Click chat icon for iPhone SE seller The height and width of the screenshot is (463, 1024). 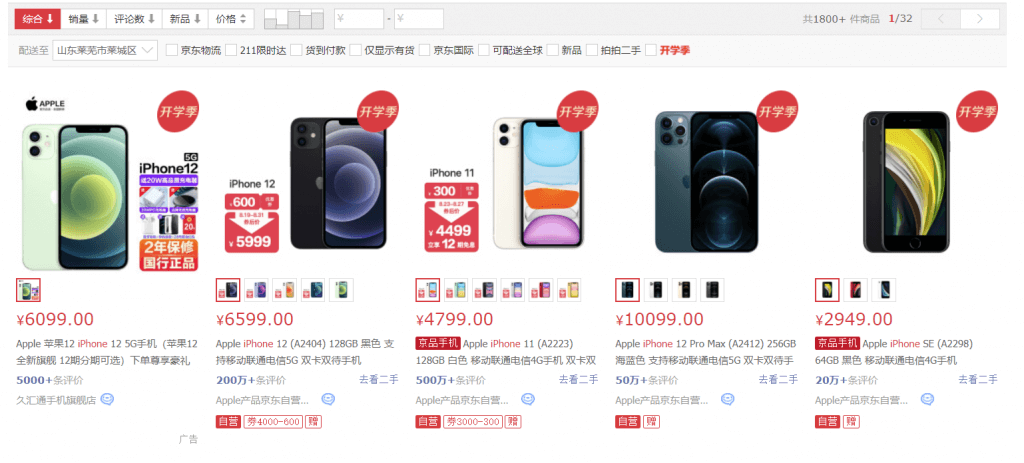pyautogui.click(x=927, y=399)
